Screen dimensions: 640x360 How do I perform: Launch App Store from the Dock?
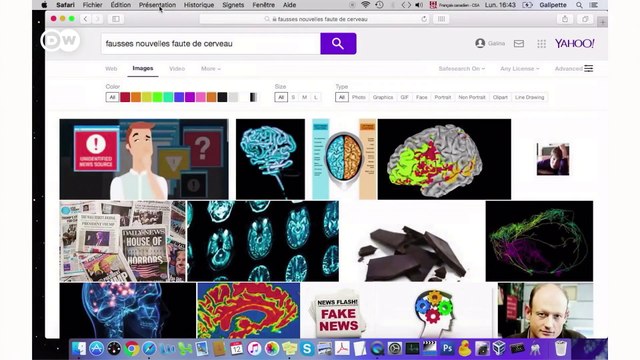click(x=96, y=349)
